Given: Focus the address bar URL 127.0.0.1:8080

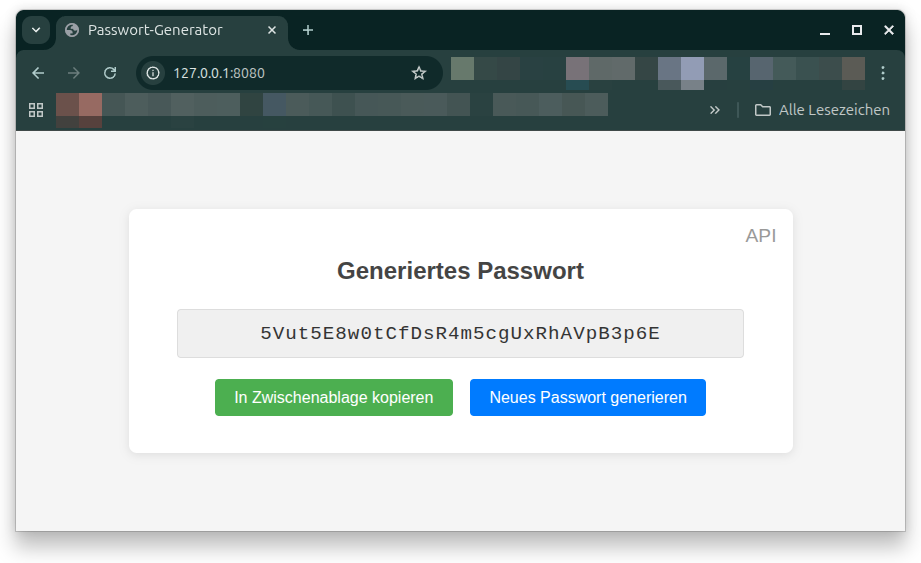Looking at the screenshot, I should [280, 73].
